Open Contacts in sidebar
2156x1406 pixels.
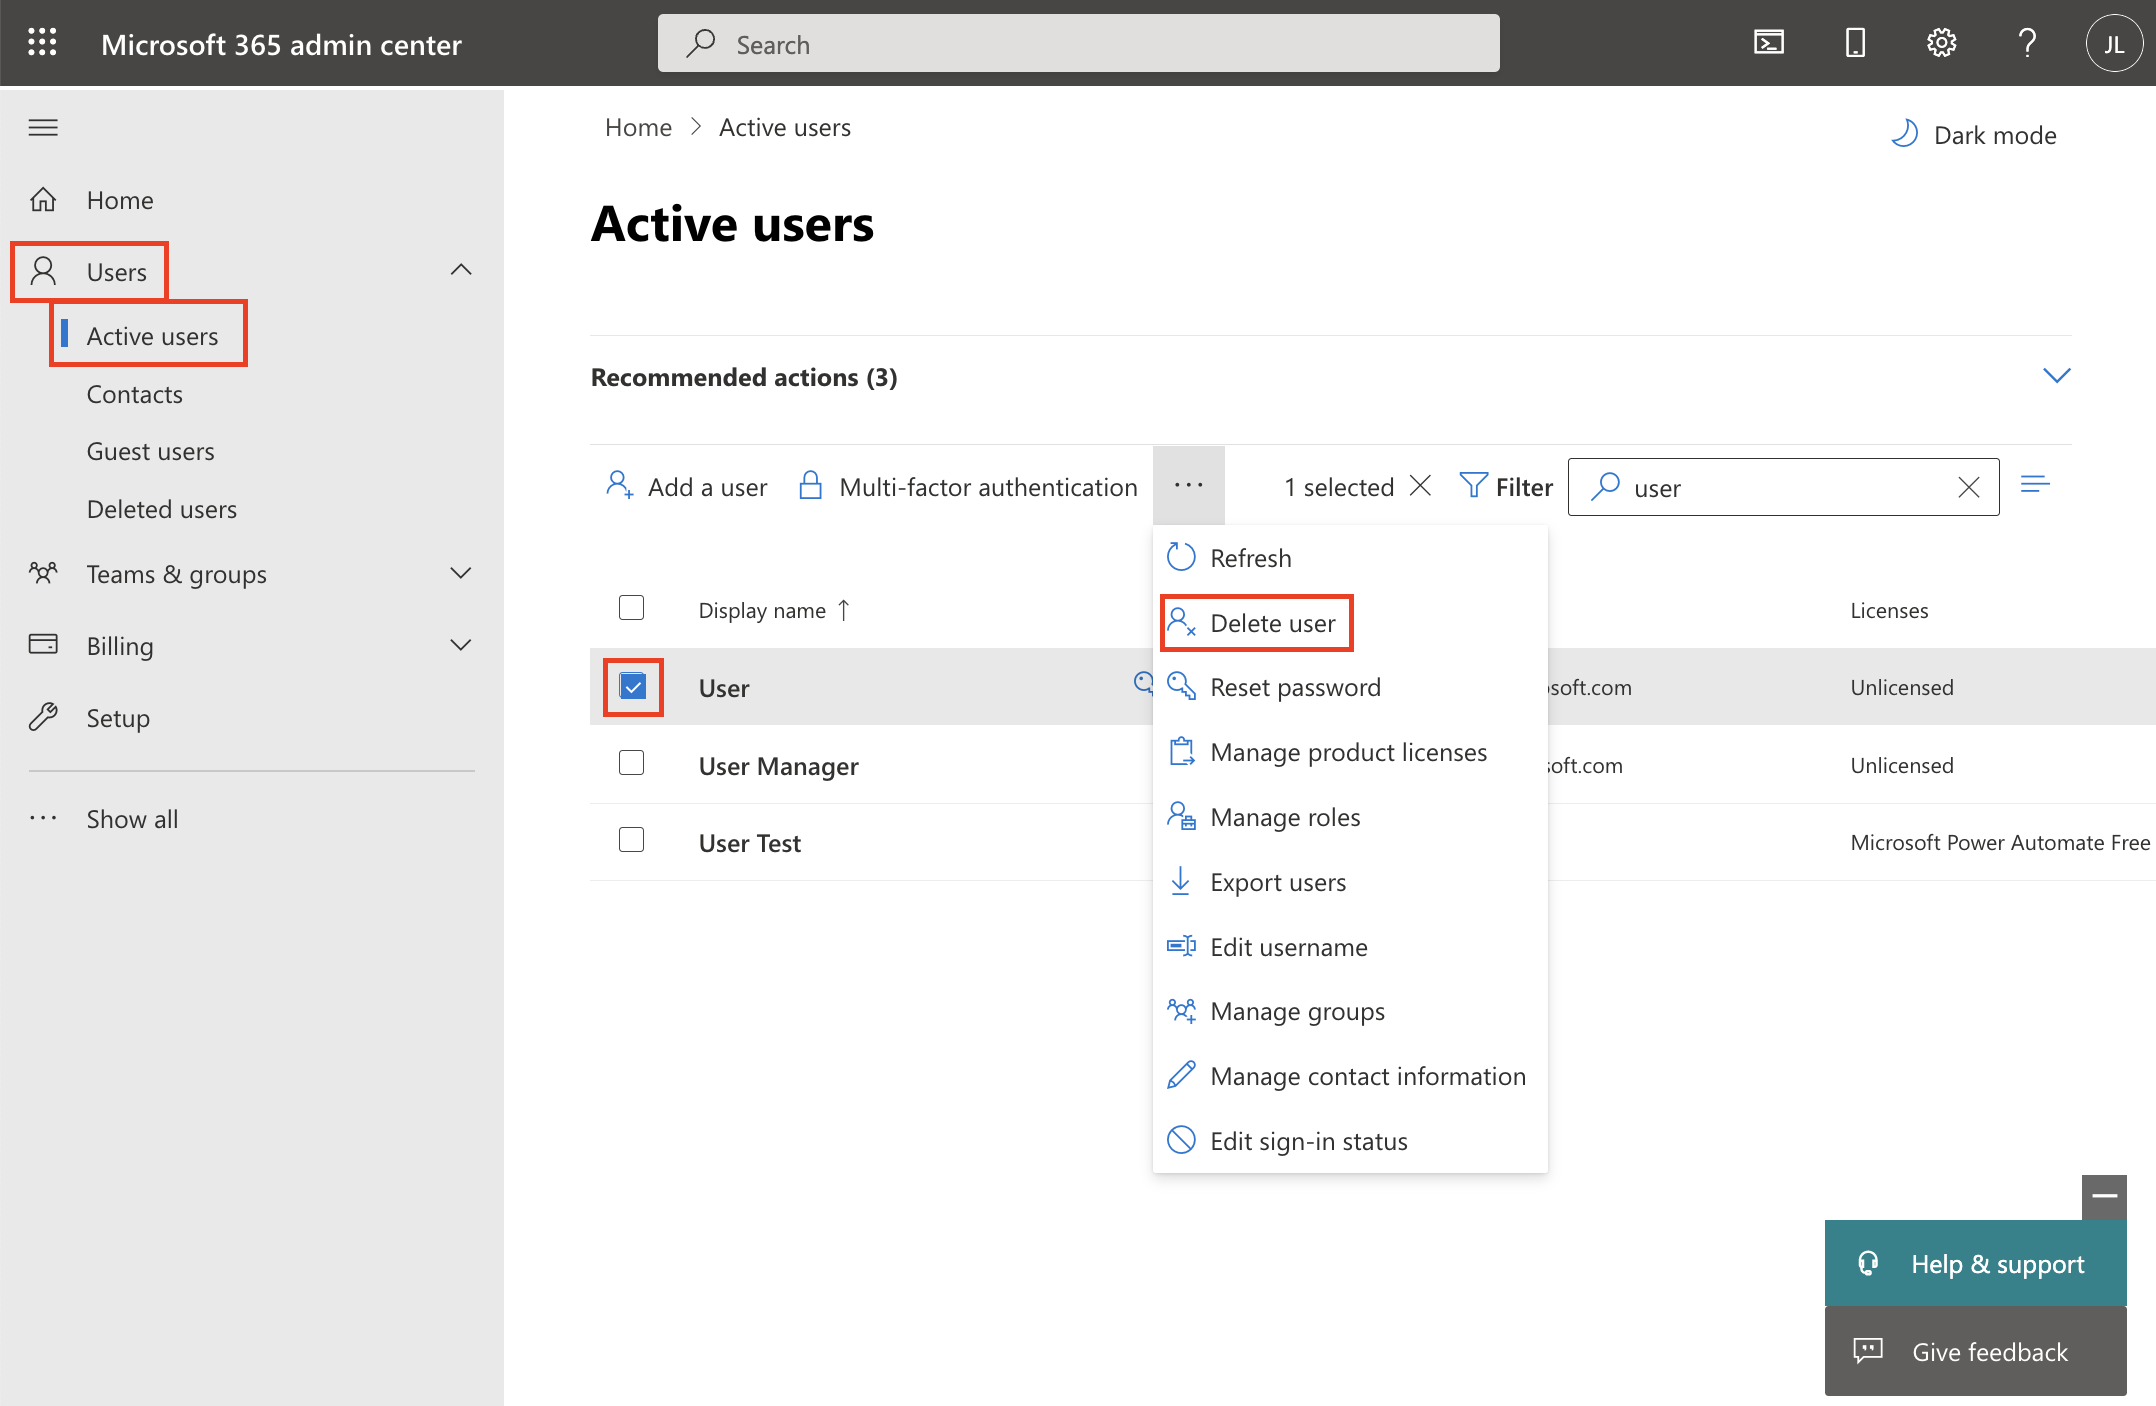pyautogui.click(x=134, y=394)
